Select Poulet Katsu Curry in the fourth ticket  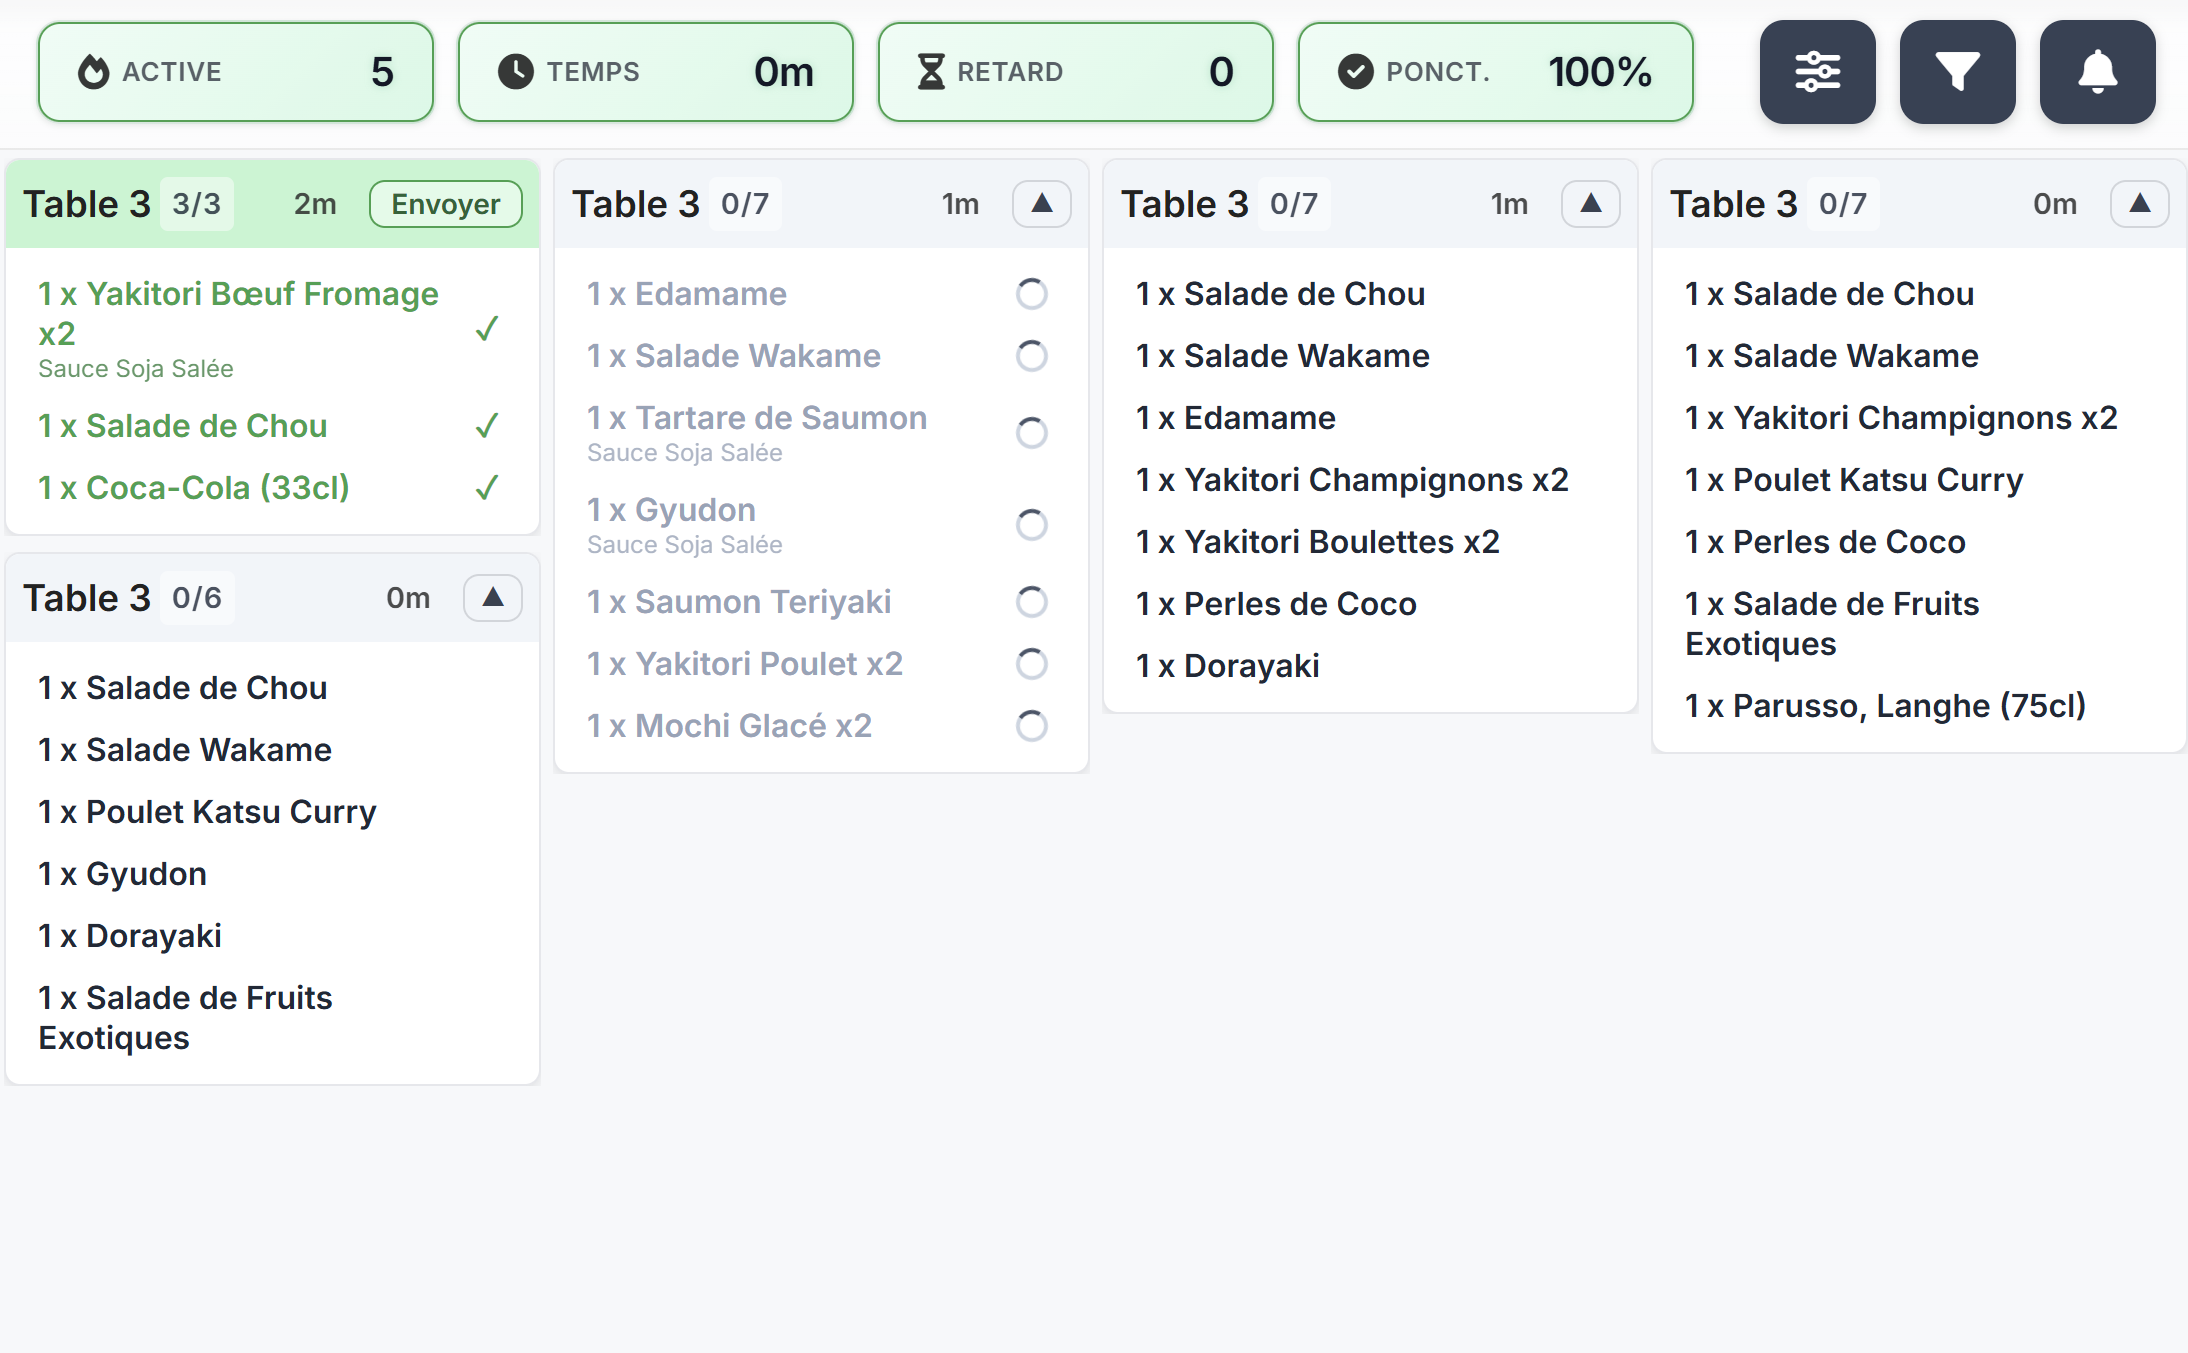coord(1854,479)
